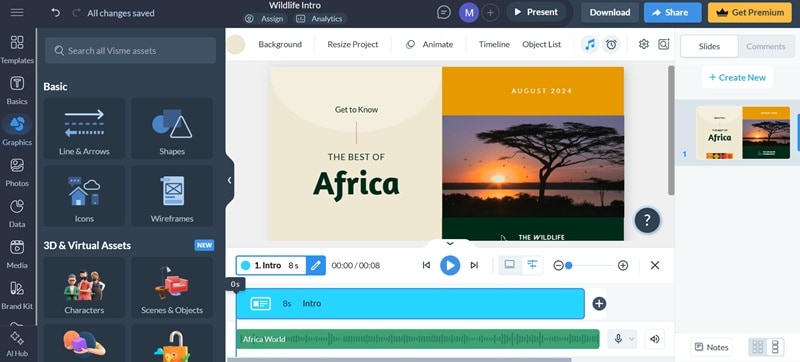Open Analytics for the project
The image size is (800, 362).
(319, 19)
